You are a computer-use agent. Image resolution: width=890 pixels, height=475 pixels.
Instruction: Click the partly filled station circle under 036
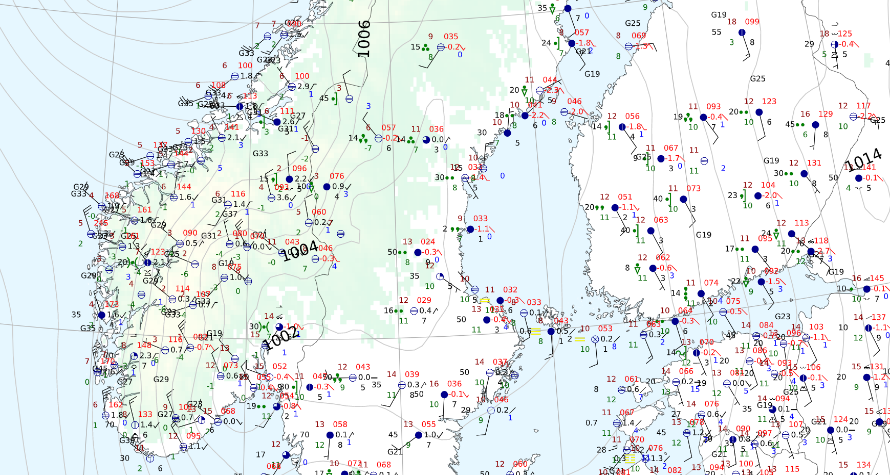pos(428,141)
